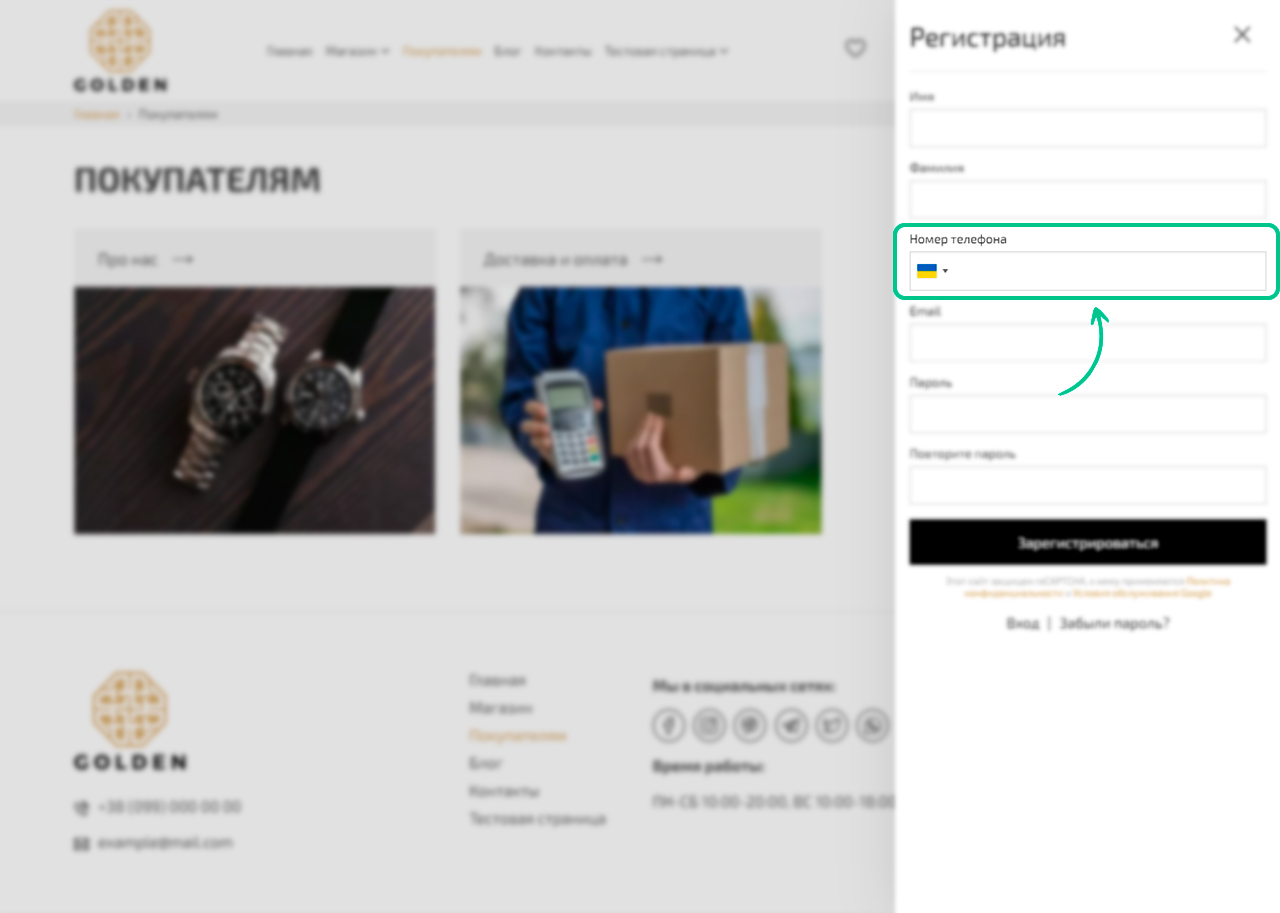
Task: Open the wishlist heart icon
Action: (x=855, y=48)
